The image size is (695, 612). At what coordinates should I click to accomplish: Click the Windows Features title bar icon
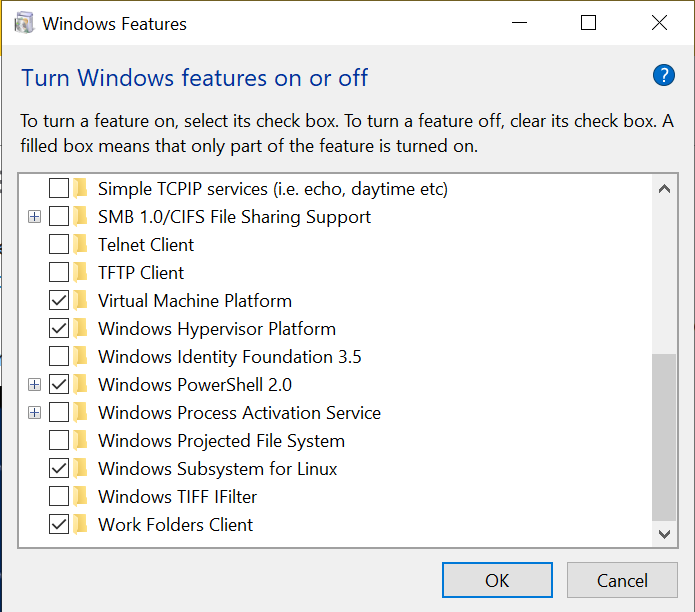(25, 23)
